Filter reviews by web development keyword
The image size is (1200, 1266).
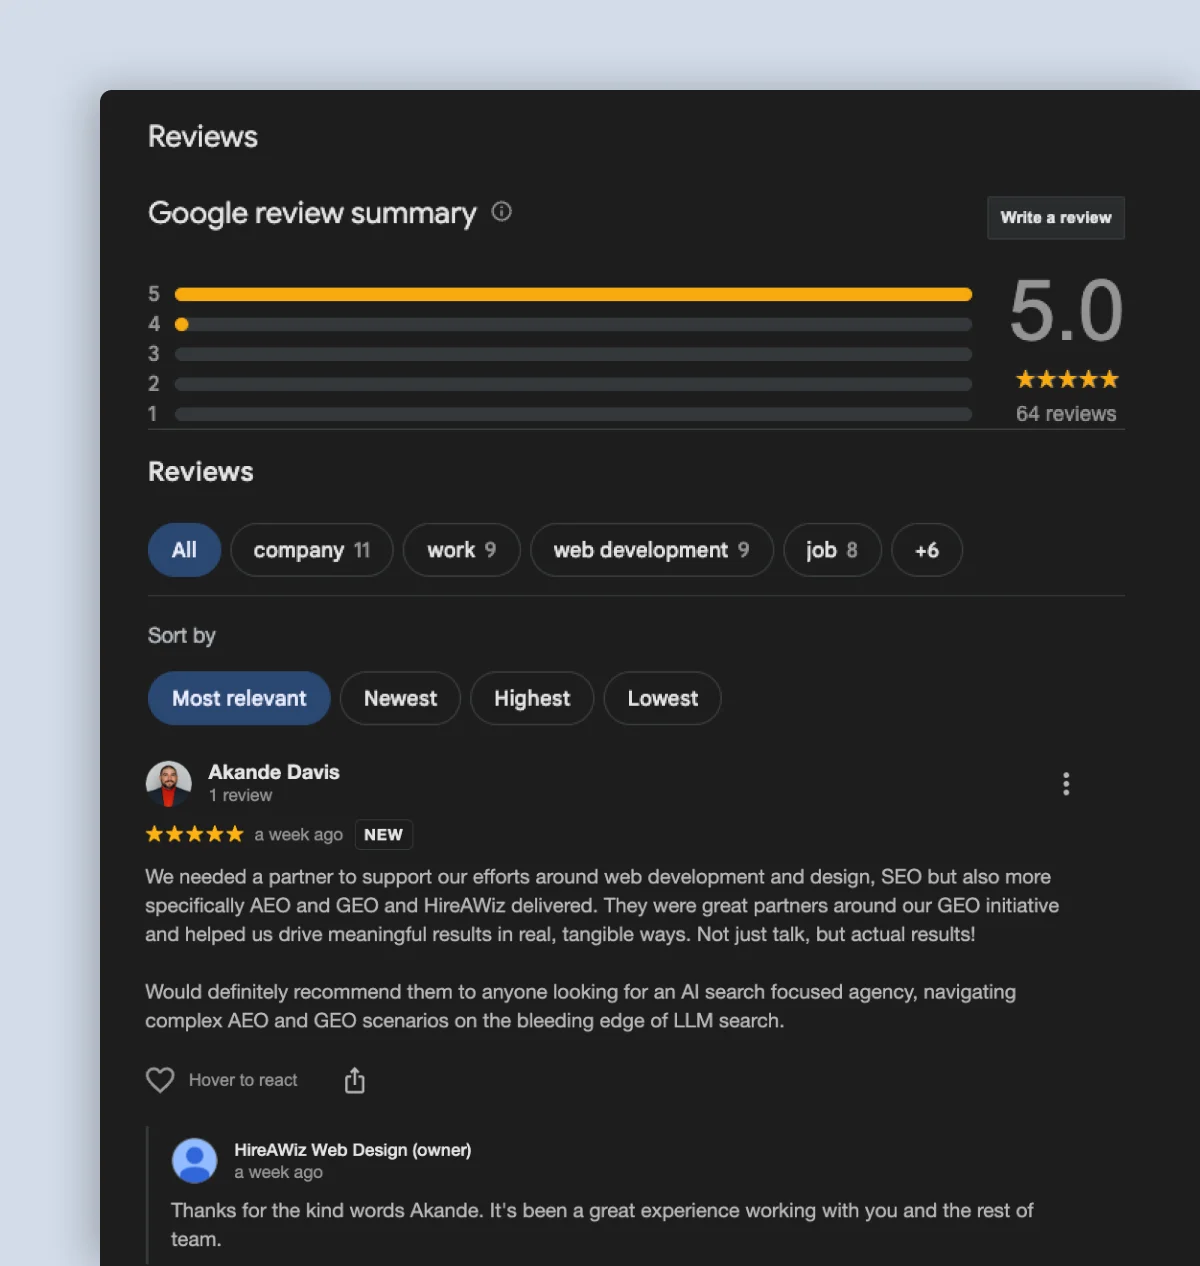652,550
